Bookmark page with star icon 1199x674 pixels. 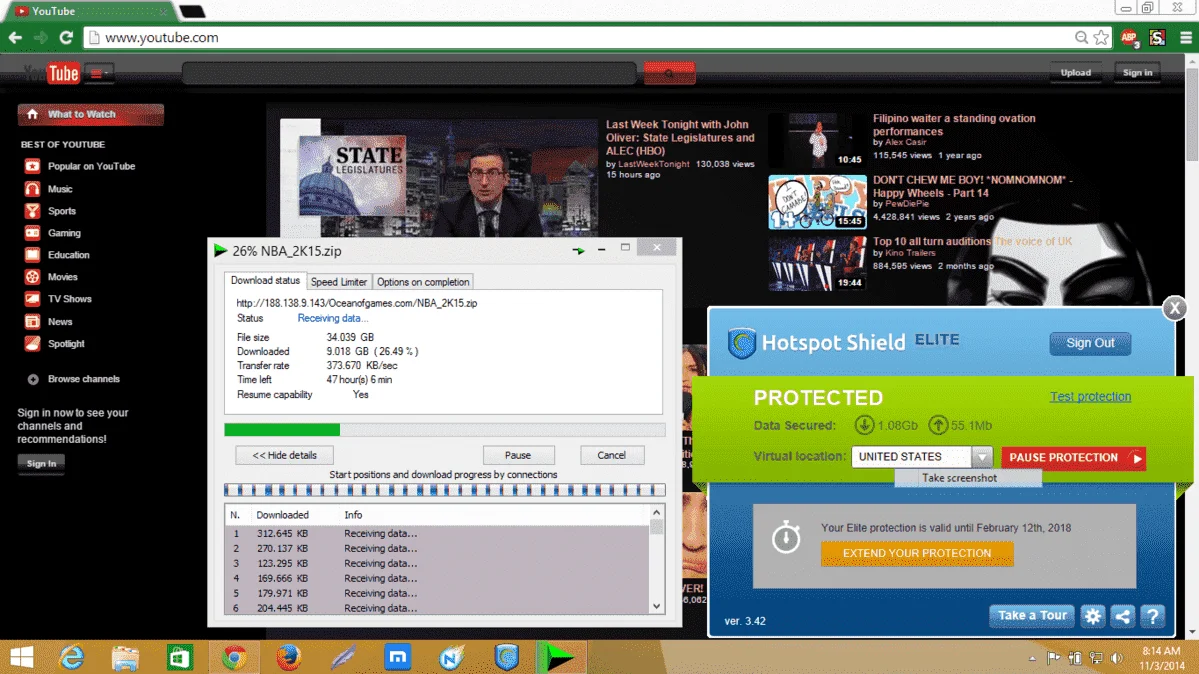click(x=1101, y=37)
